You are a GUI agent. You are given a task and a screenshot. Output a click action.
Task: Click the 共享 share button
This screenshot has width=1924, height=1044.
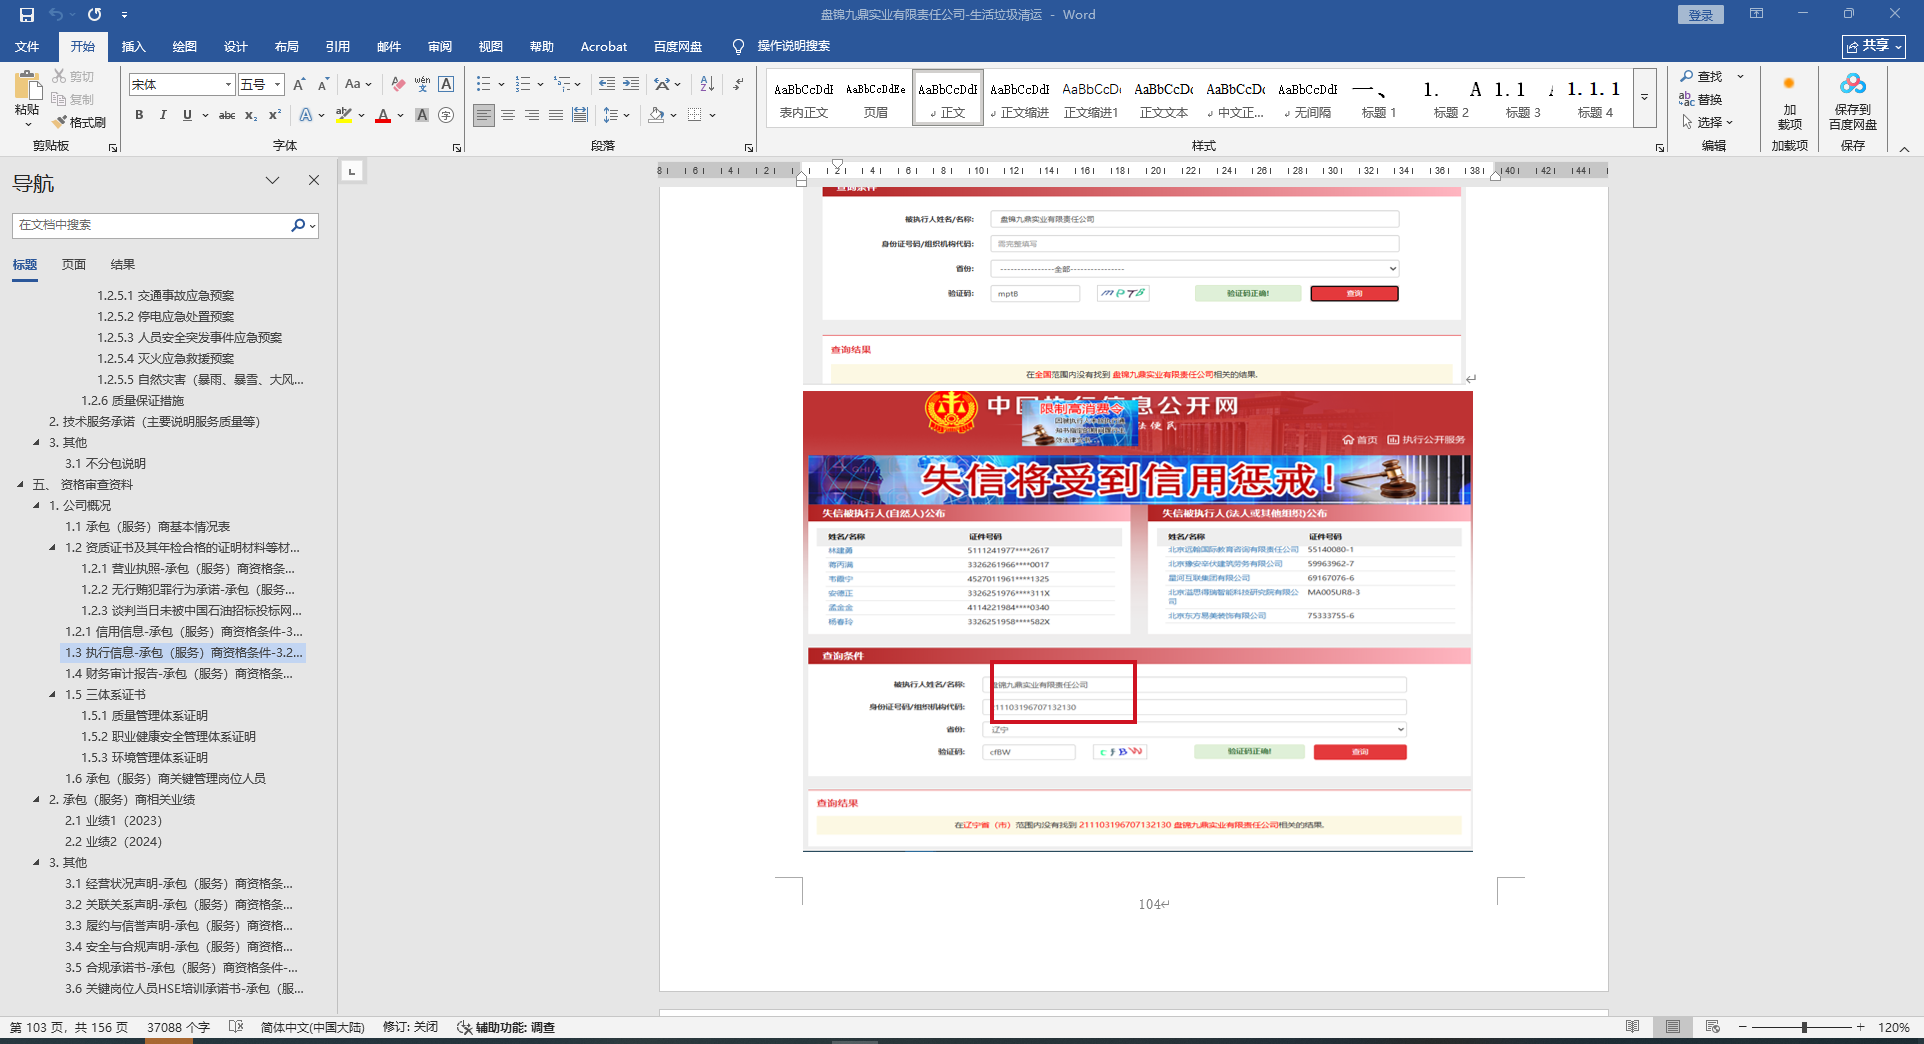pos(1874,46)
